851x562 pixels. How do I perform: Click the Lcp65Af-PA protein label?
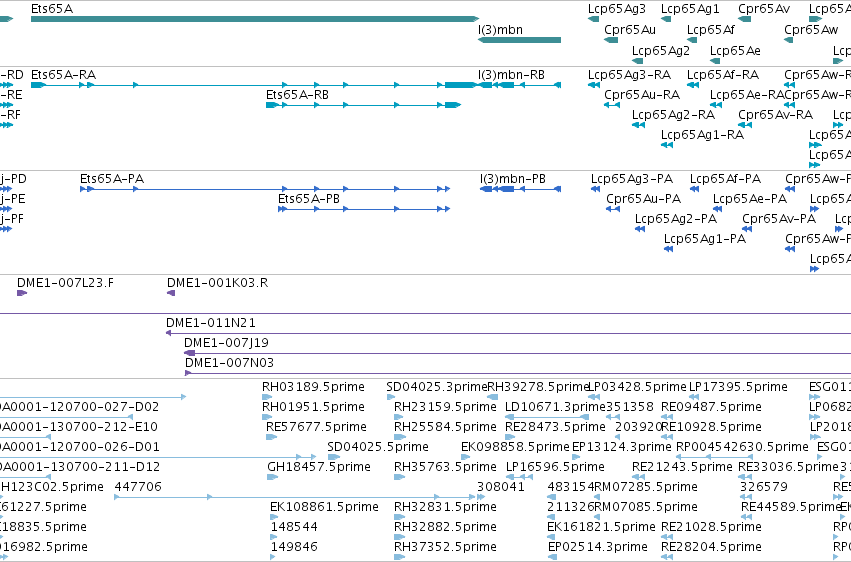(x=725, y=178)
